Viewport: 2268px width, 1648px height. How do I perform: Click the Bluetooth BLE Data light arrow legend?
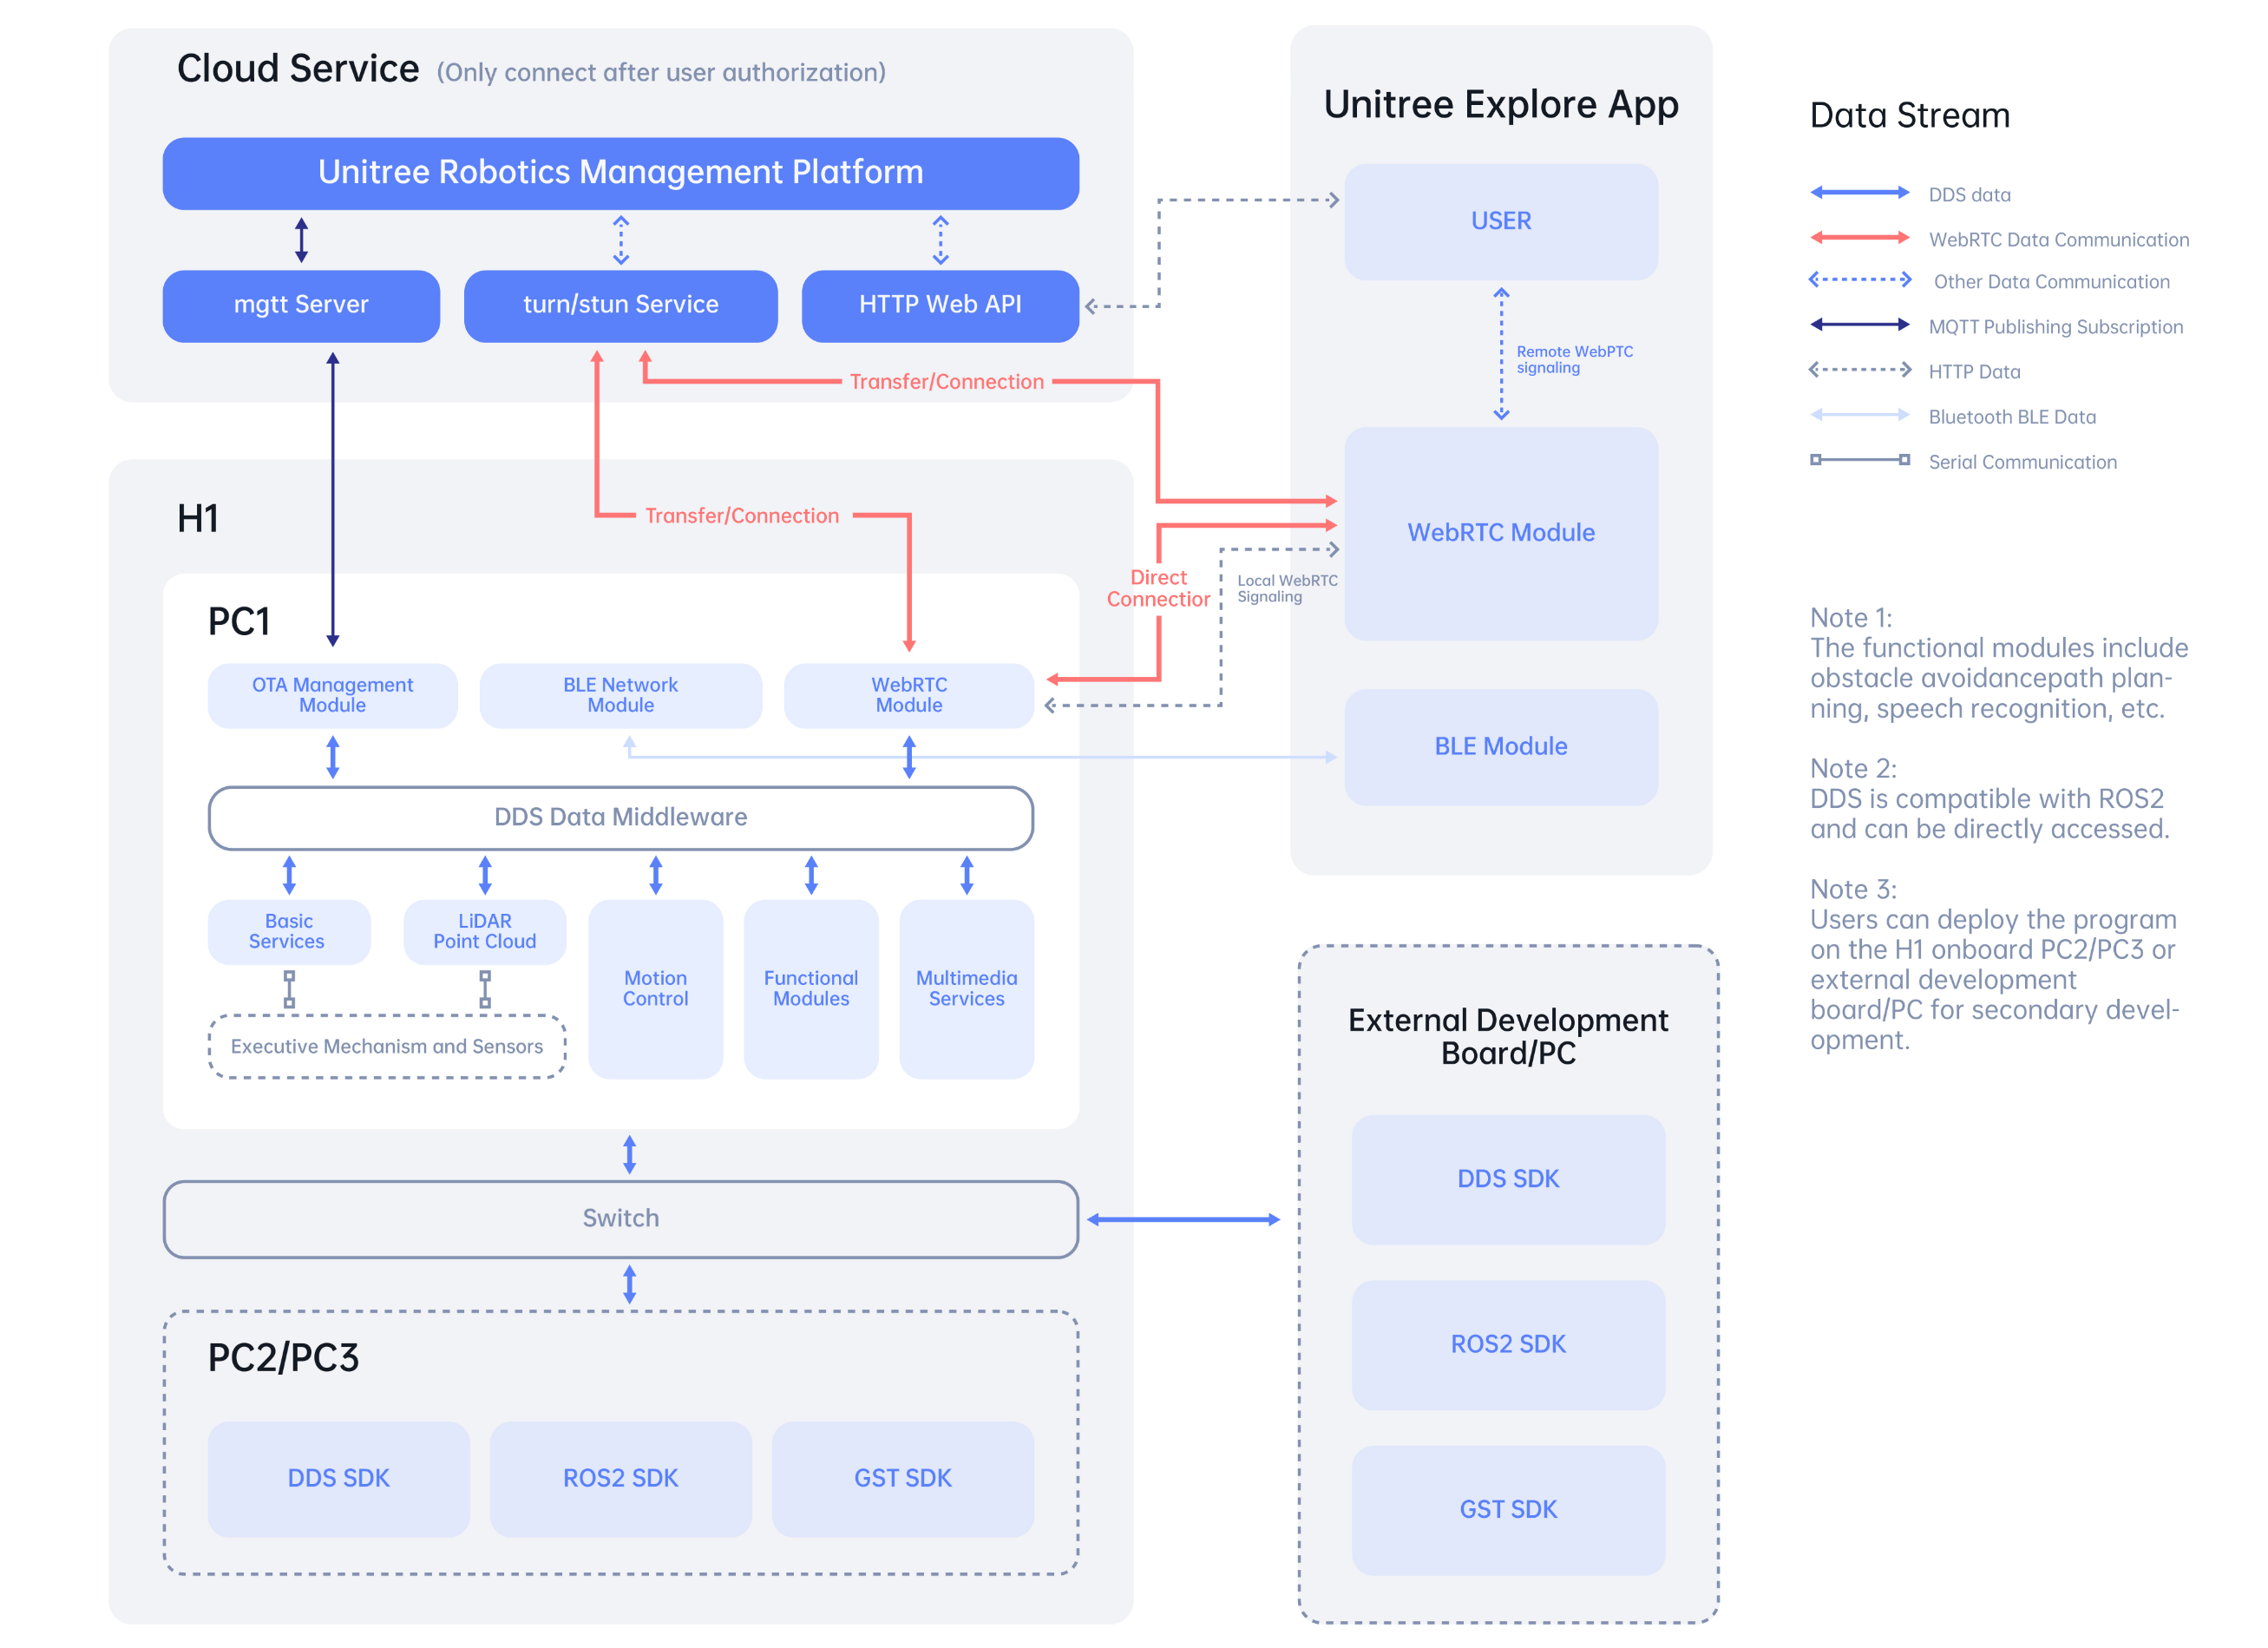(1859, 415)
